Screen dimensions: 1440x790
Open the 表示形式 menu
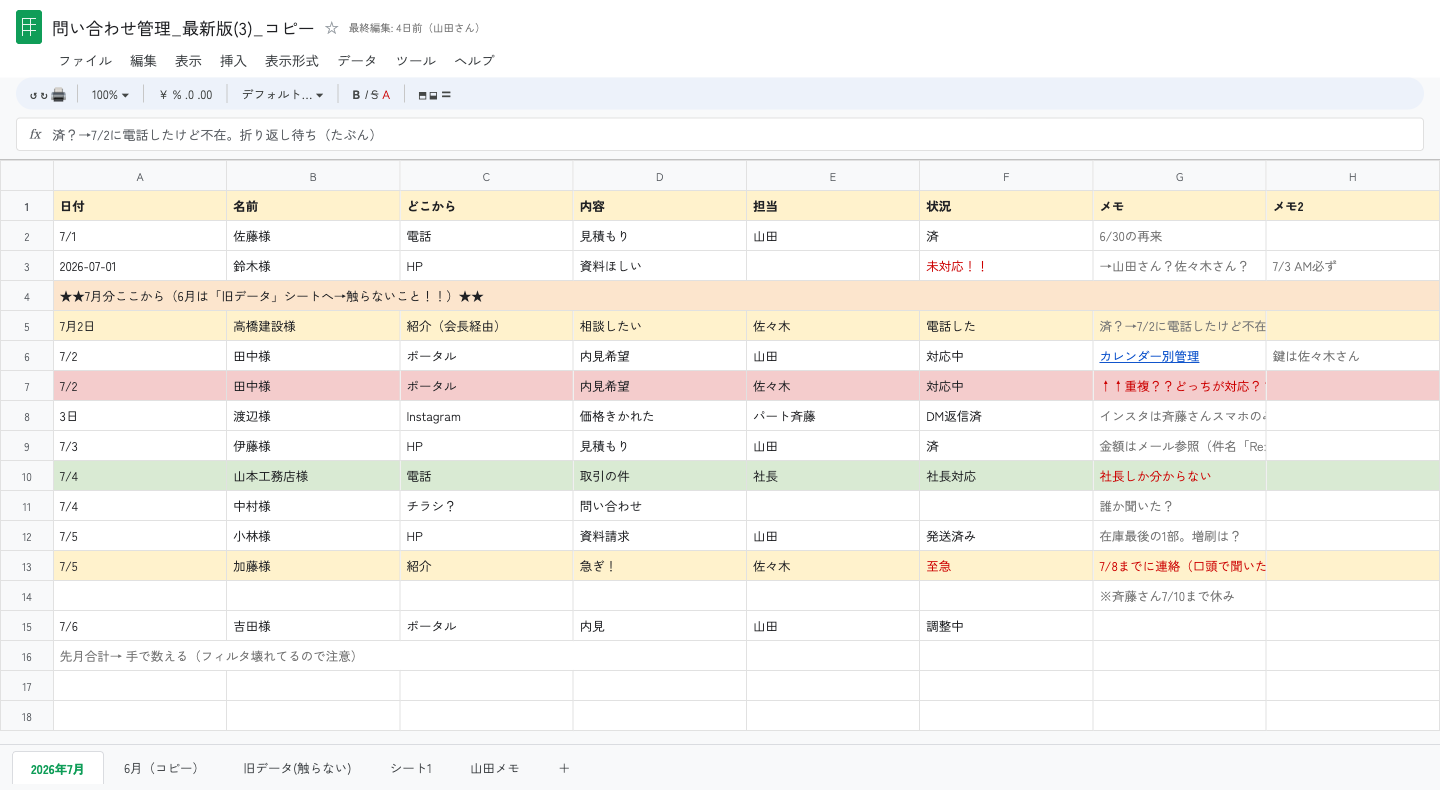292,61
